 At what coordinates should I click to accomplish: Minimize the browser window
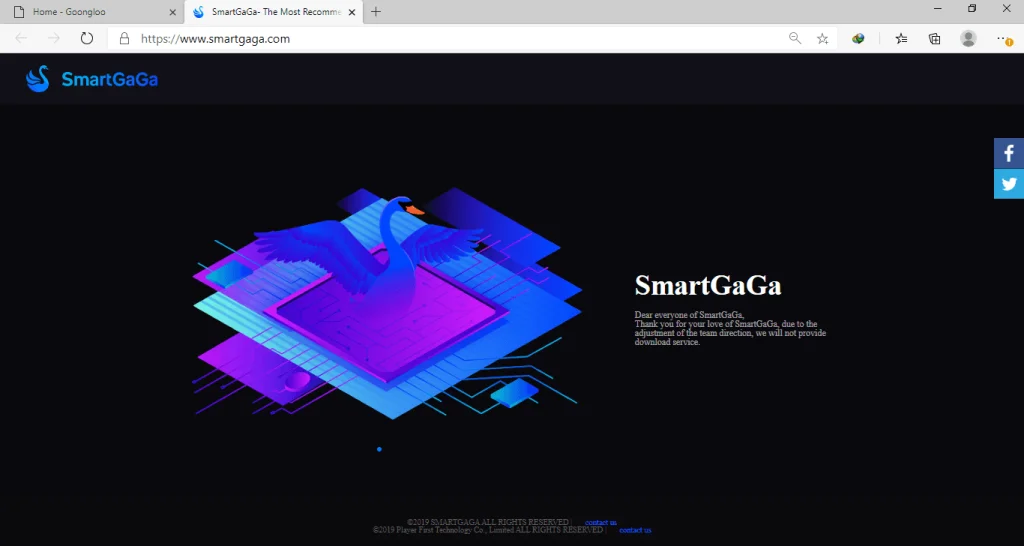[938, 9]
